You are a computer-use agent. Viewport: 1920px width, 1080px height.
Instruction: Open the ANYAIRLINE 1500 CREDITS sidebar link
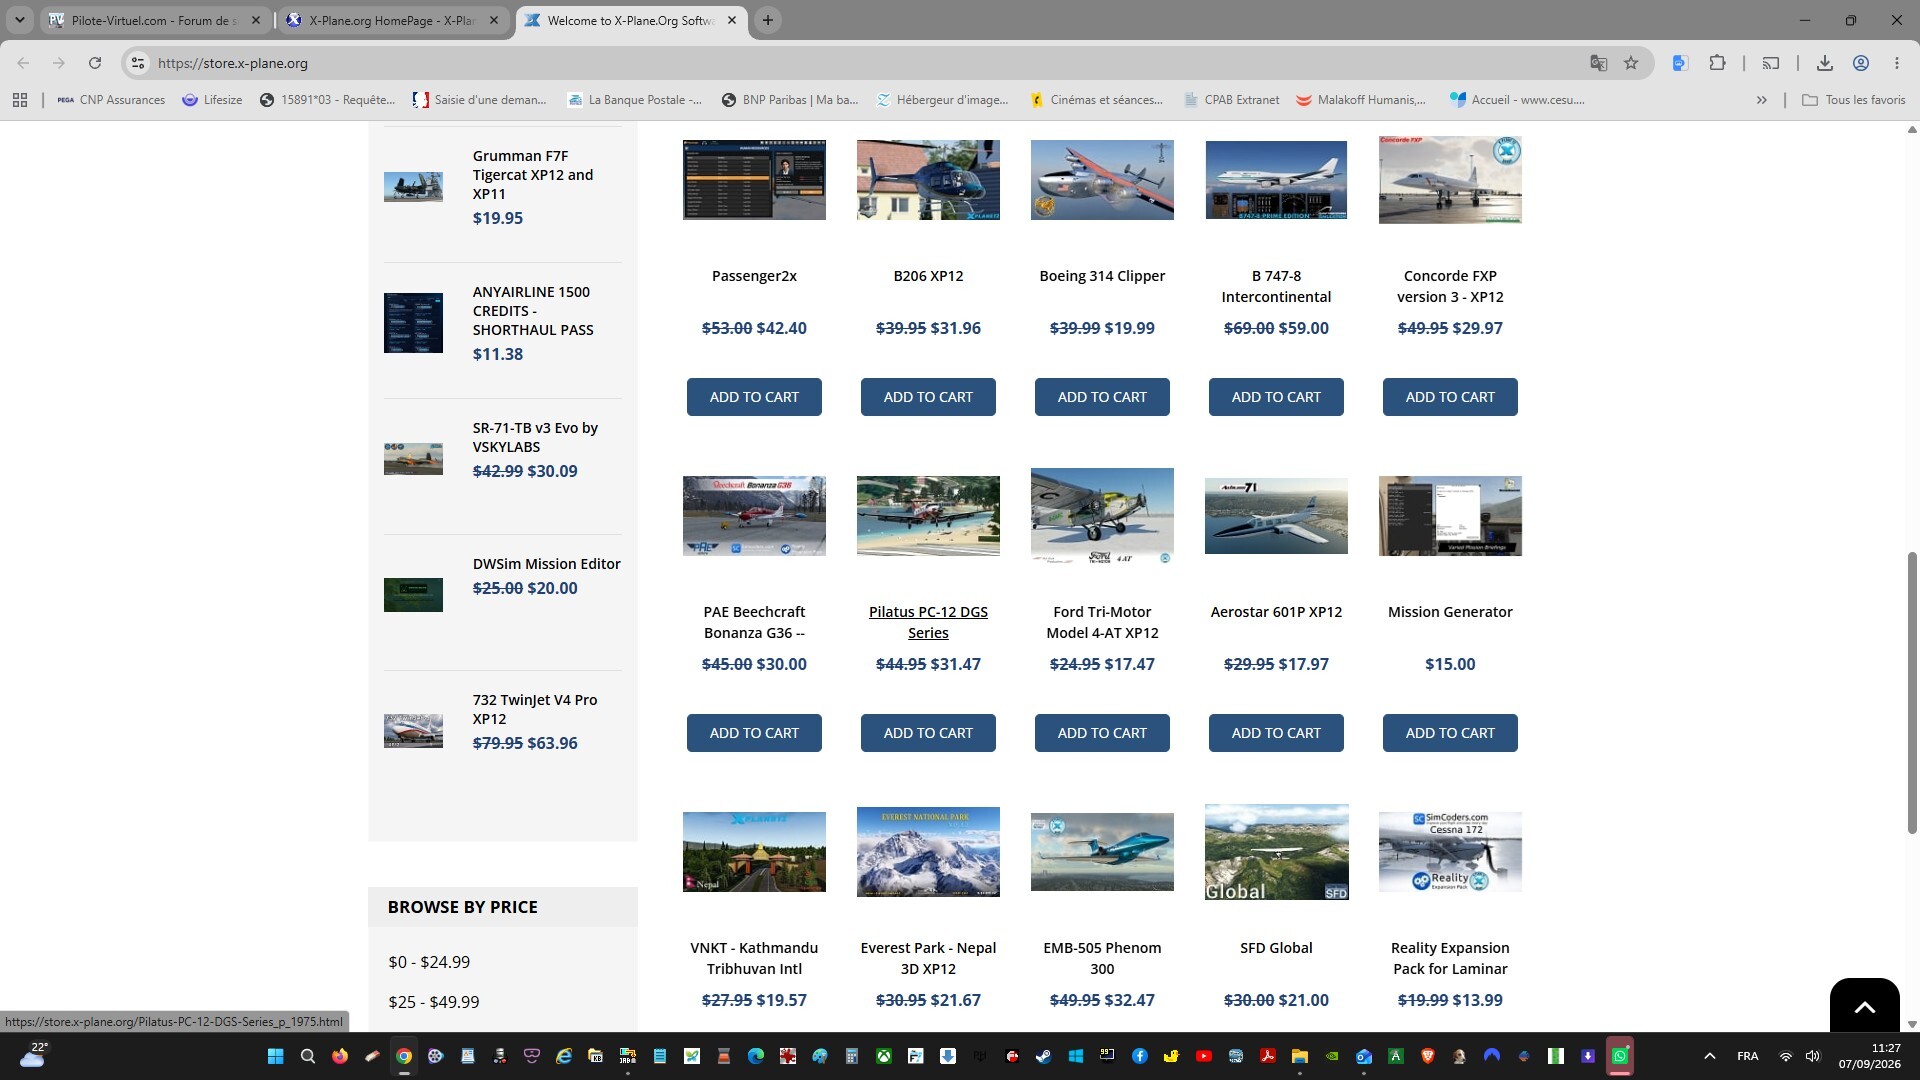click(533, 311)
